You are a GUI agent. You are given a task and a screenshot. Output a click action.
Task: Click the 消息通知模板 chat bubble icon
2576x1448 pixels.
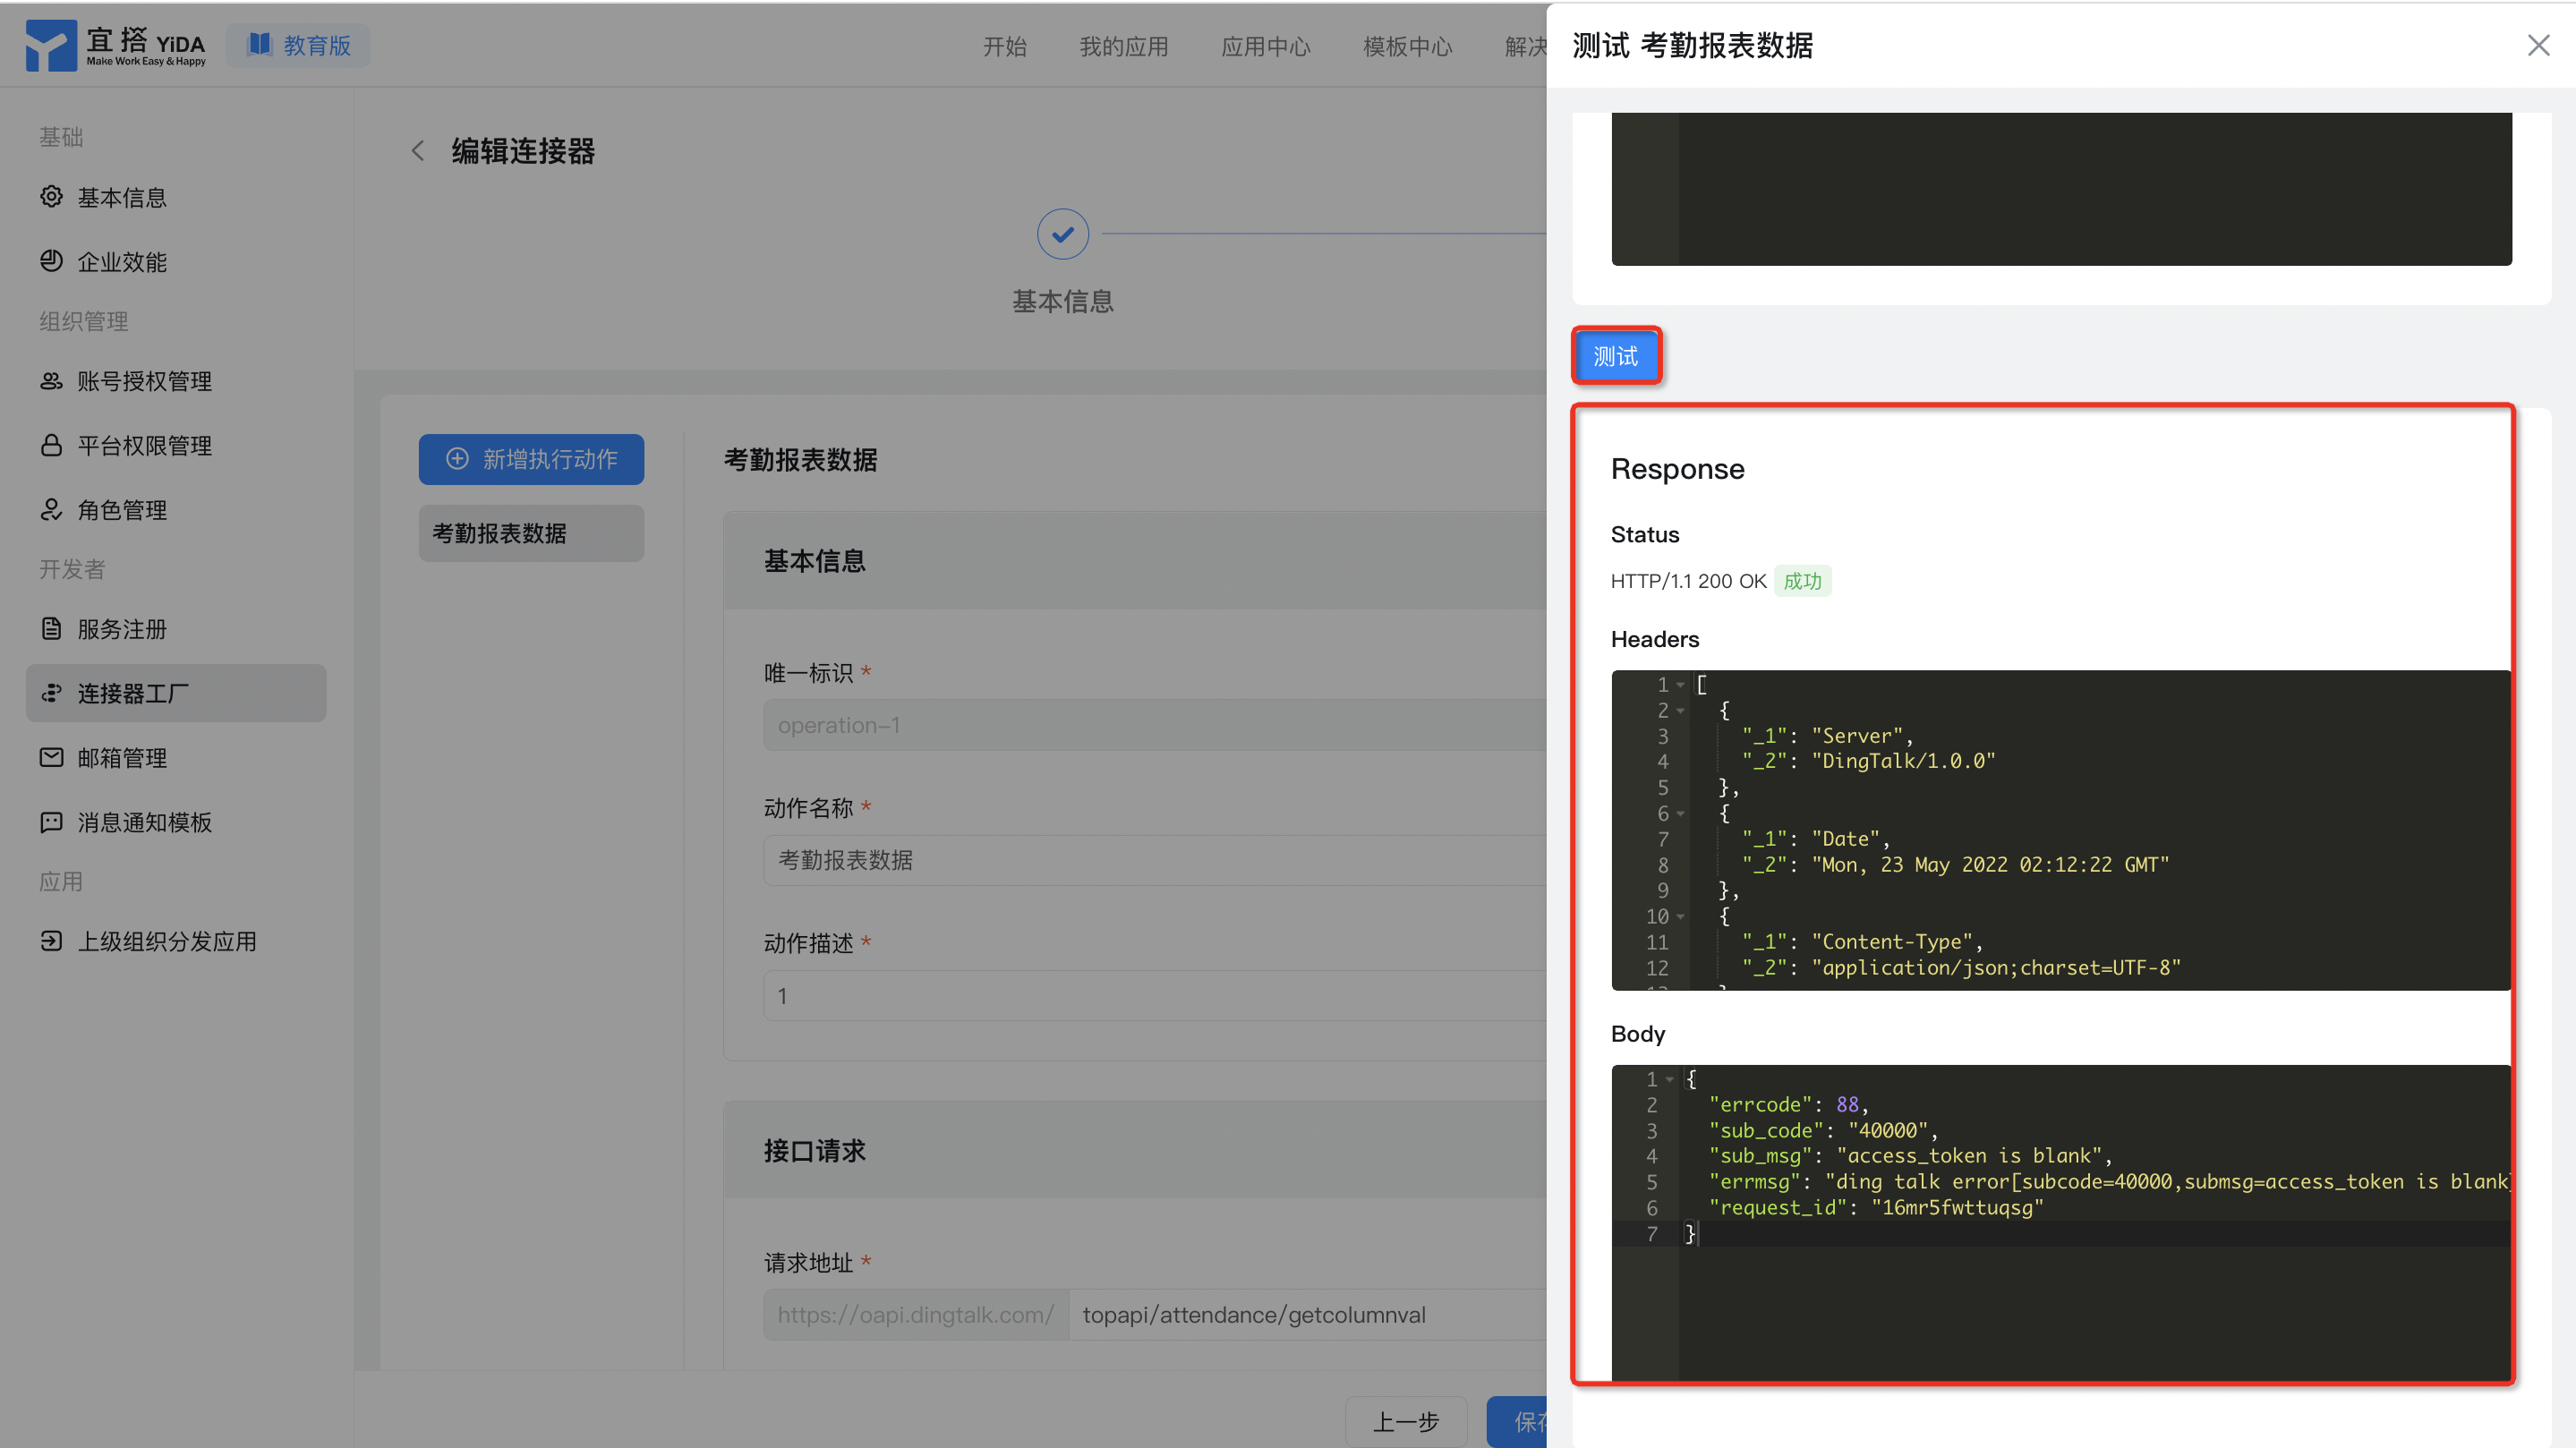51,822
